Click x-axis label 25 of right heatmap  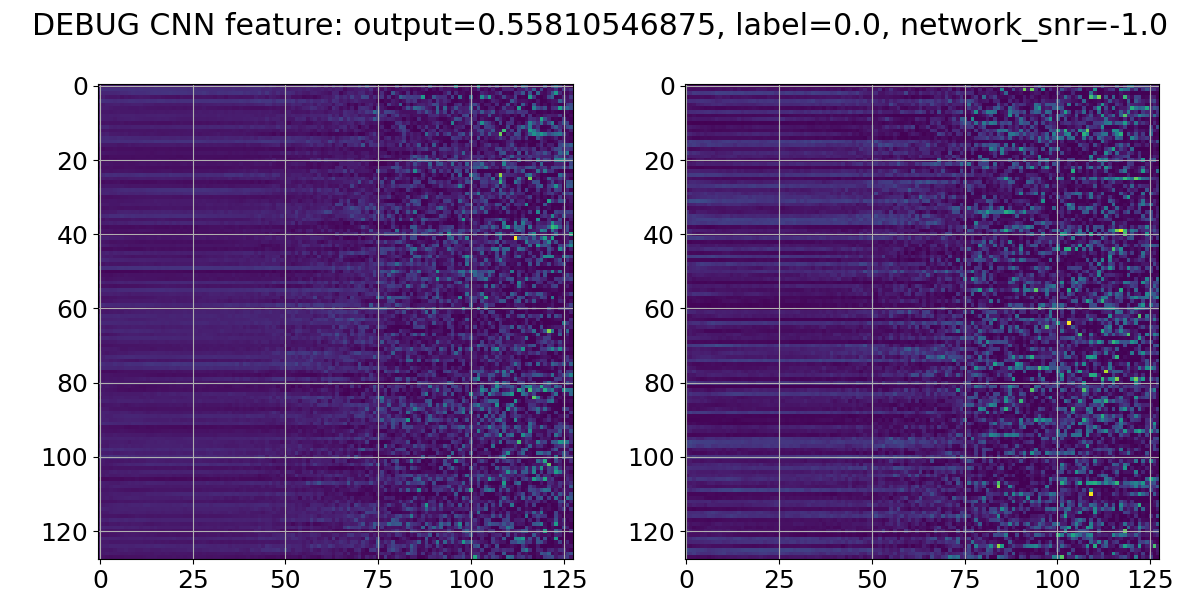(x=779, y=578)
